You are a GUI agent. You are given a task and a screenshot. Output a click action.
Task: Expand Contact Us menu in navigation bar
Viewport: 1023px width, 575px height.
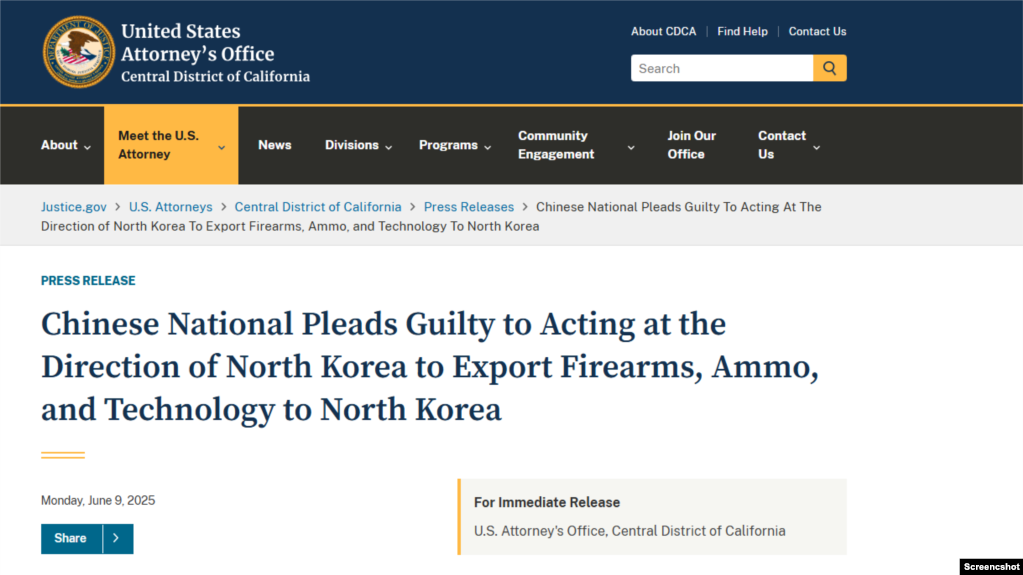pyautogui.click(x=788, y=145)
